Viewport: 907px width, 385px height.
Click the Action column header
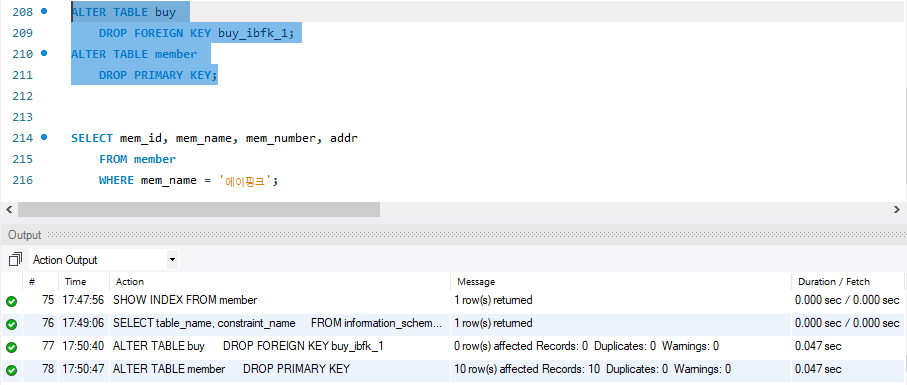pos(130,282)
